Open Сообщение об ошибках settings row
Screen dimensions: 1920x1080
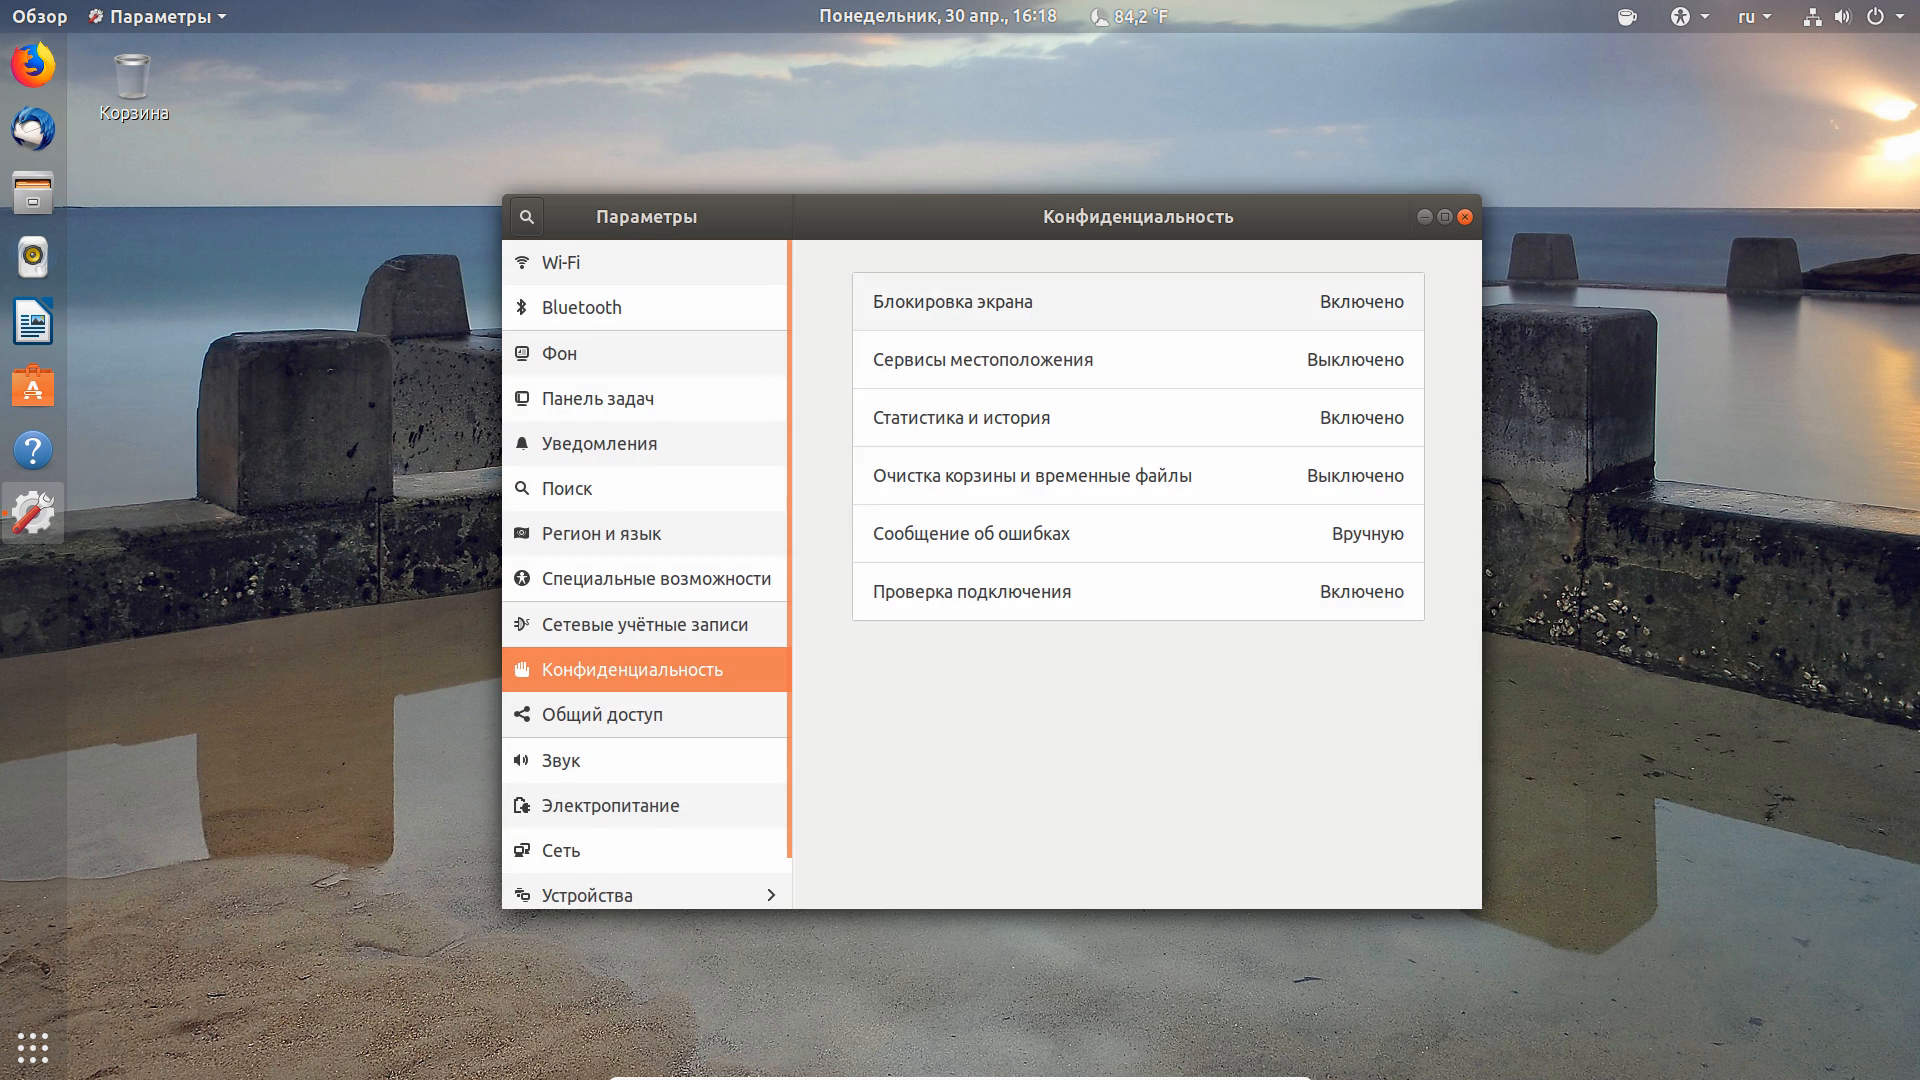pyautogui.click(x=1138, y=534)
